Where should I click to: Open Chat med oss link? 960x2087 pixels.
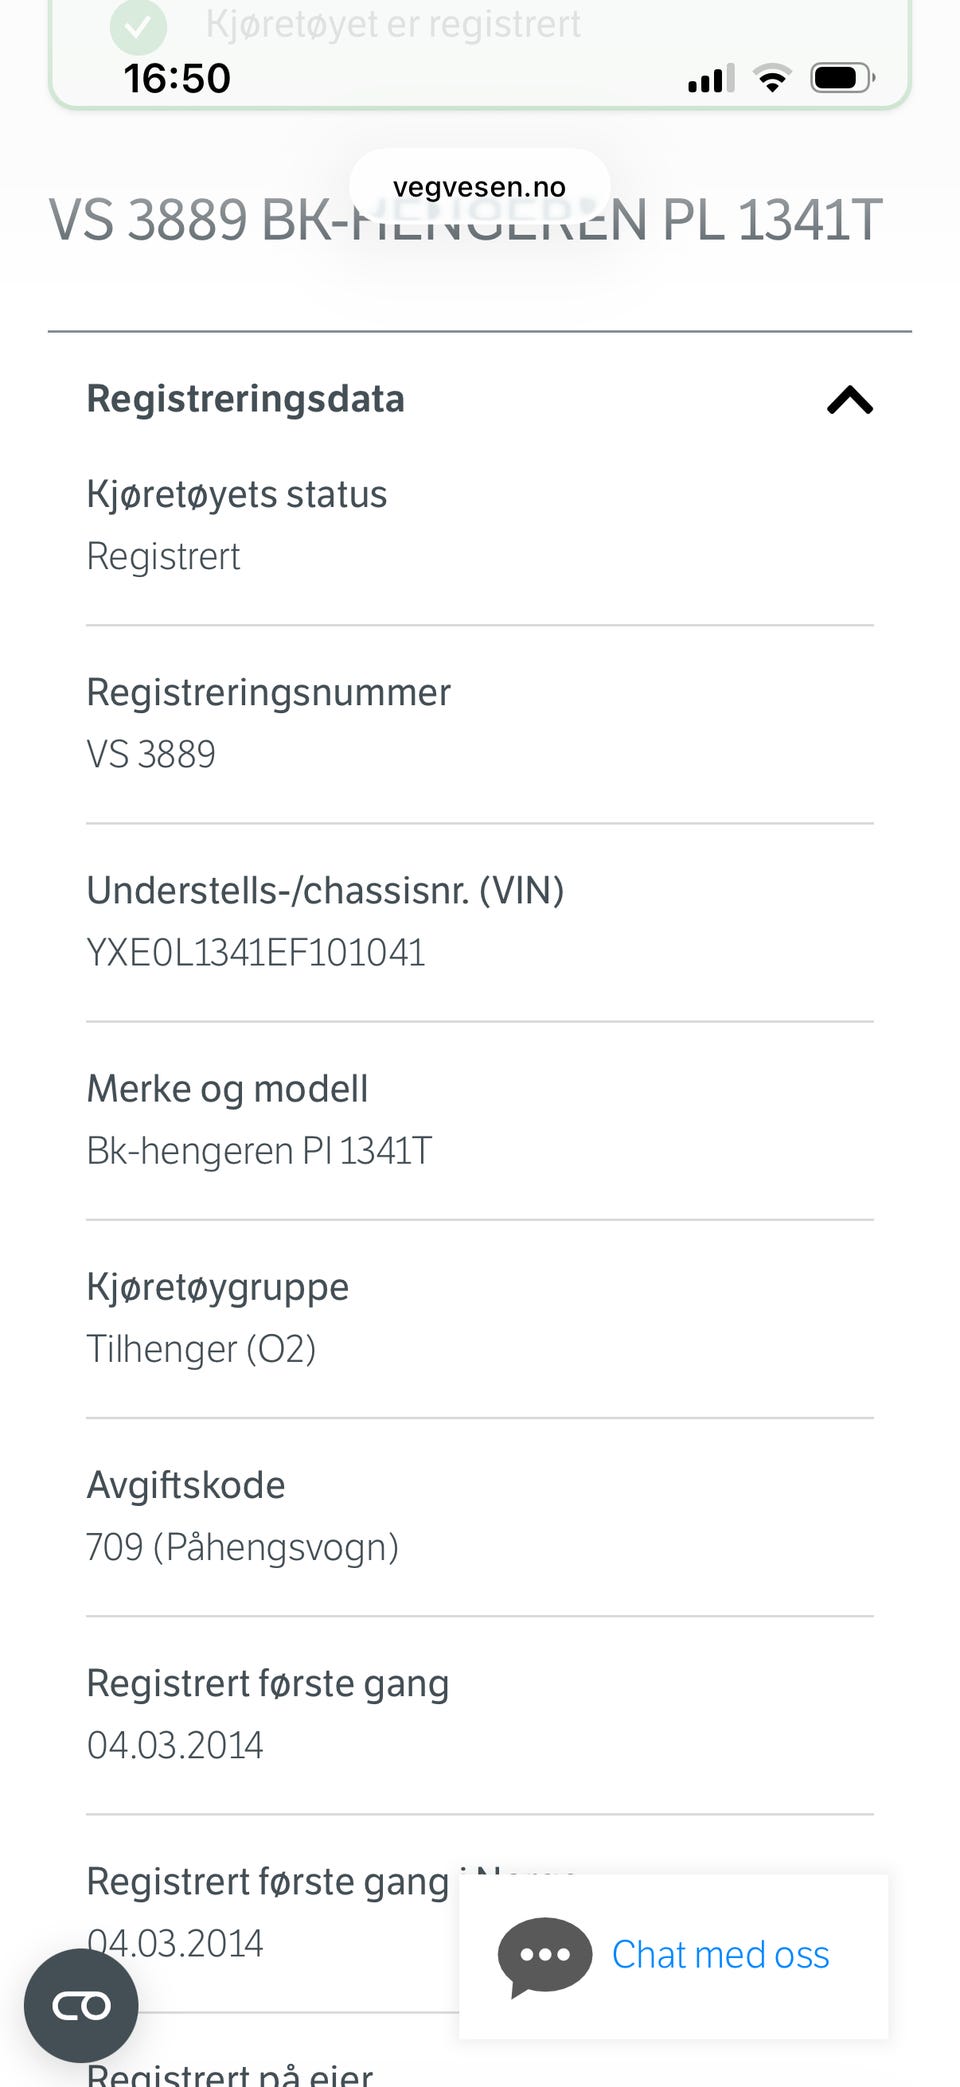point(720,1955)
